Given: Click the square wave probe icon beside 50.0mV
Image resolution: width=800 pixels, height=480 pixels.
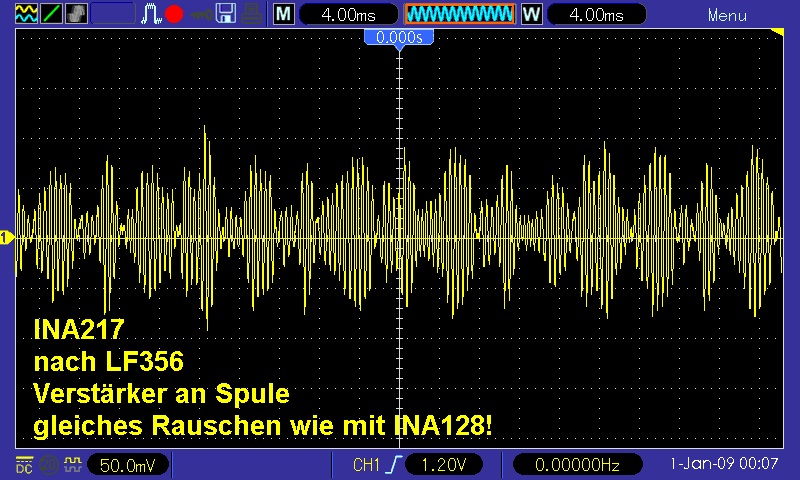Looking at the screenshot, I should 73,464.
